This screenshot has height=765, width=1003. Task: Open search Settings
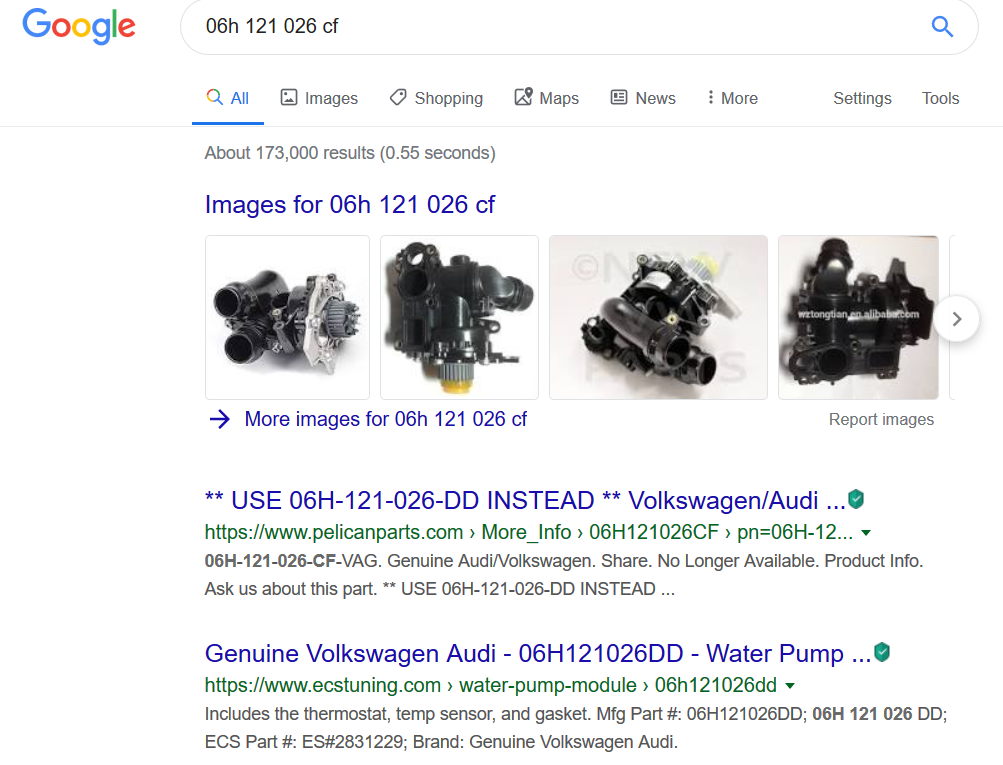tap(862, 98)
